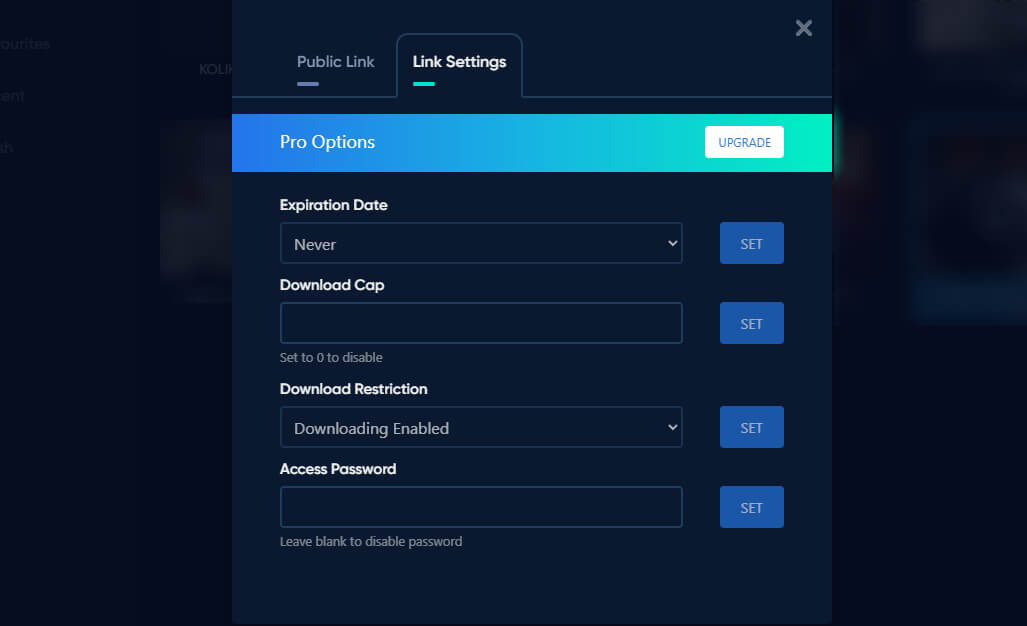The height and width of the screenshot is (626, 1027).
Task: Click Set button for Download Cap
Action: coord(751,323)
